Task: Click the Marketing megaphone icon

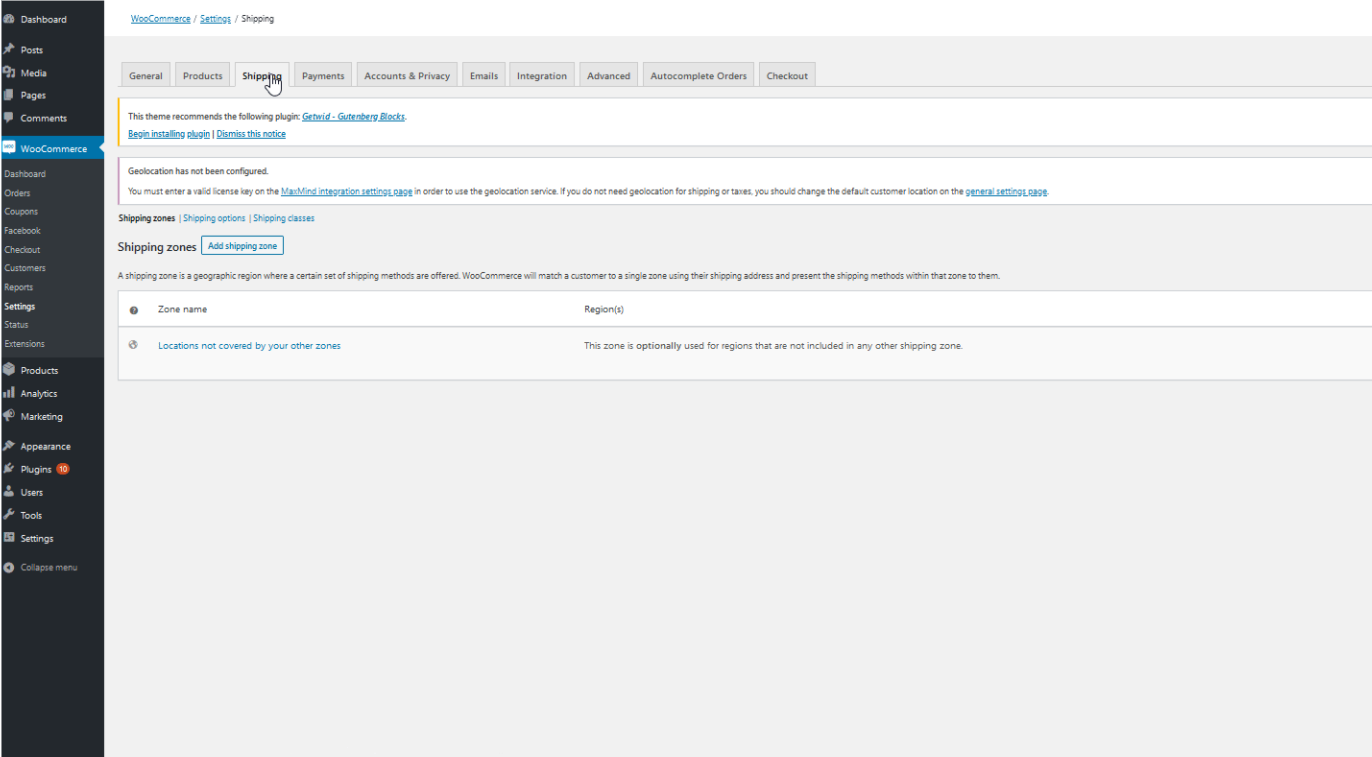Action: 9,416
